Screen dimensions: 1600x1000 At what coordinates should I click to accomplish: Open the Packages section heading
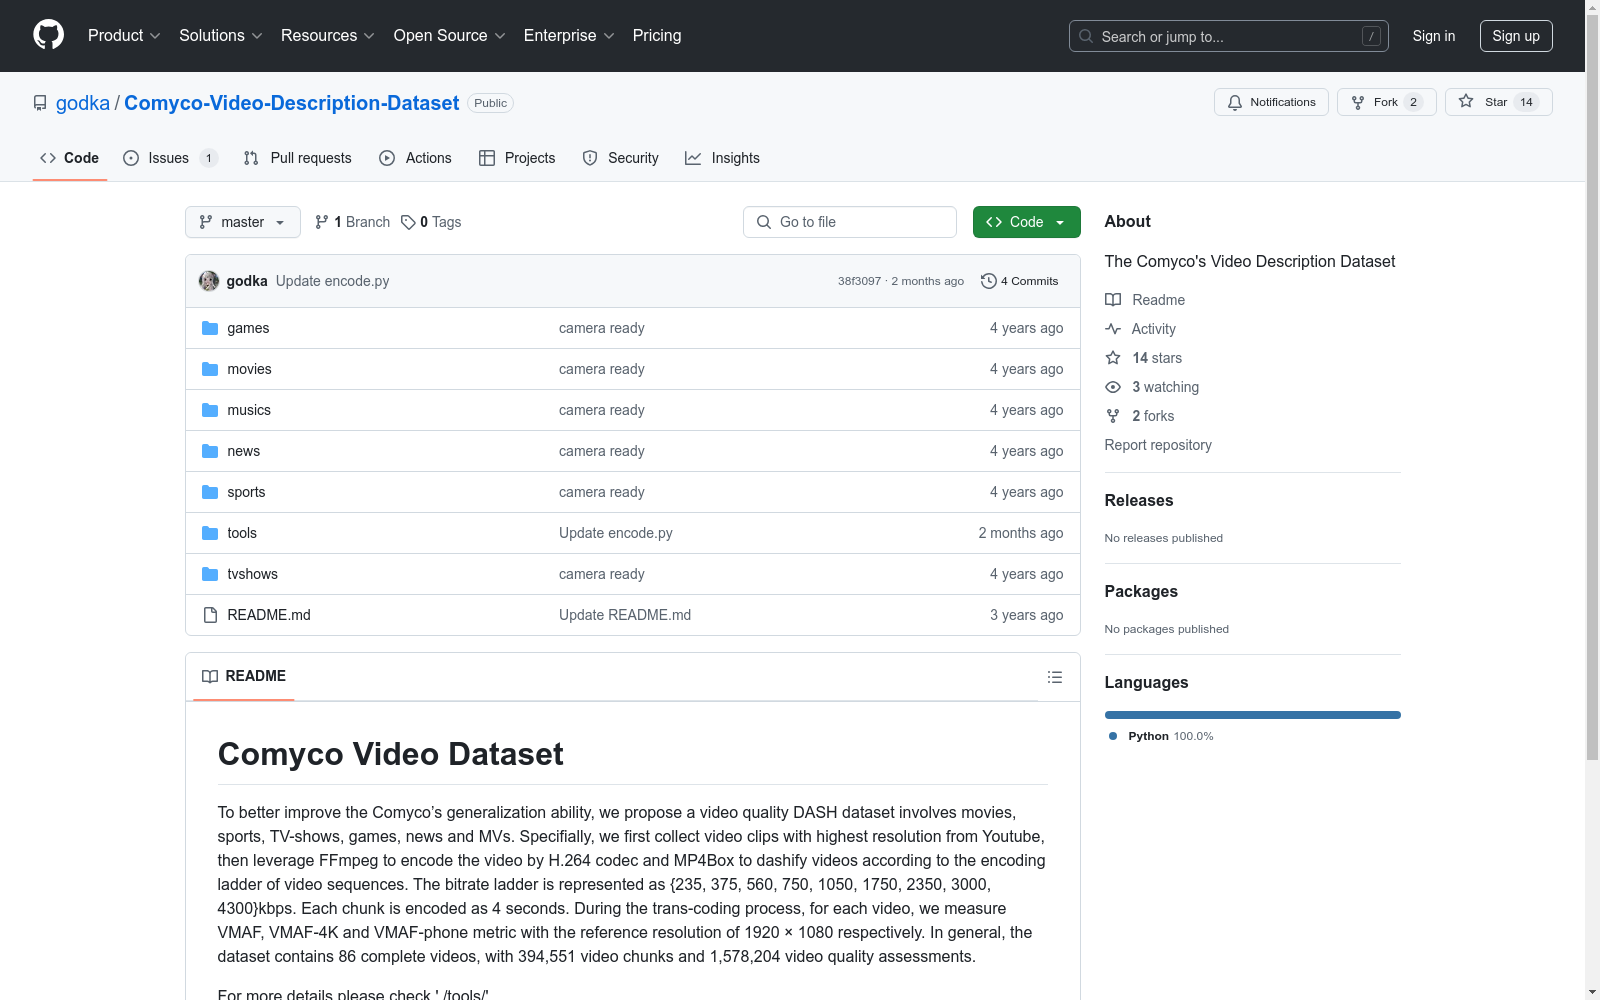pos(1141,591)
